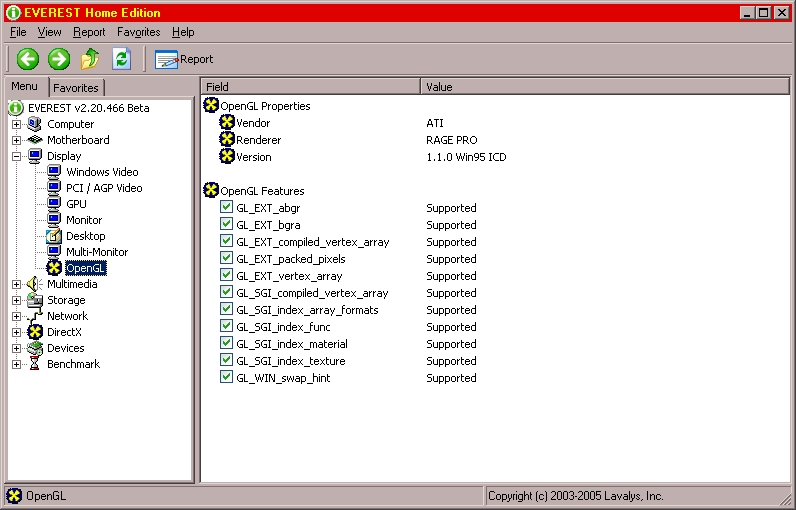Open the Report menu
This screenshot has height=510, width=796.
89,32
